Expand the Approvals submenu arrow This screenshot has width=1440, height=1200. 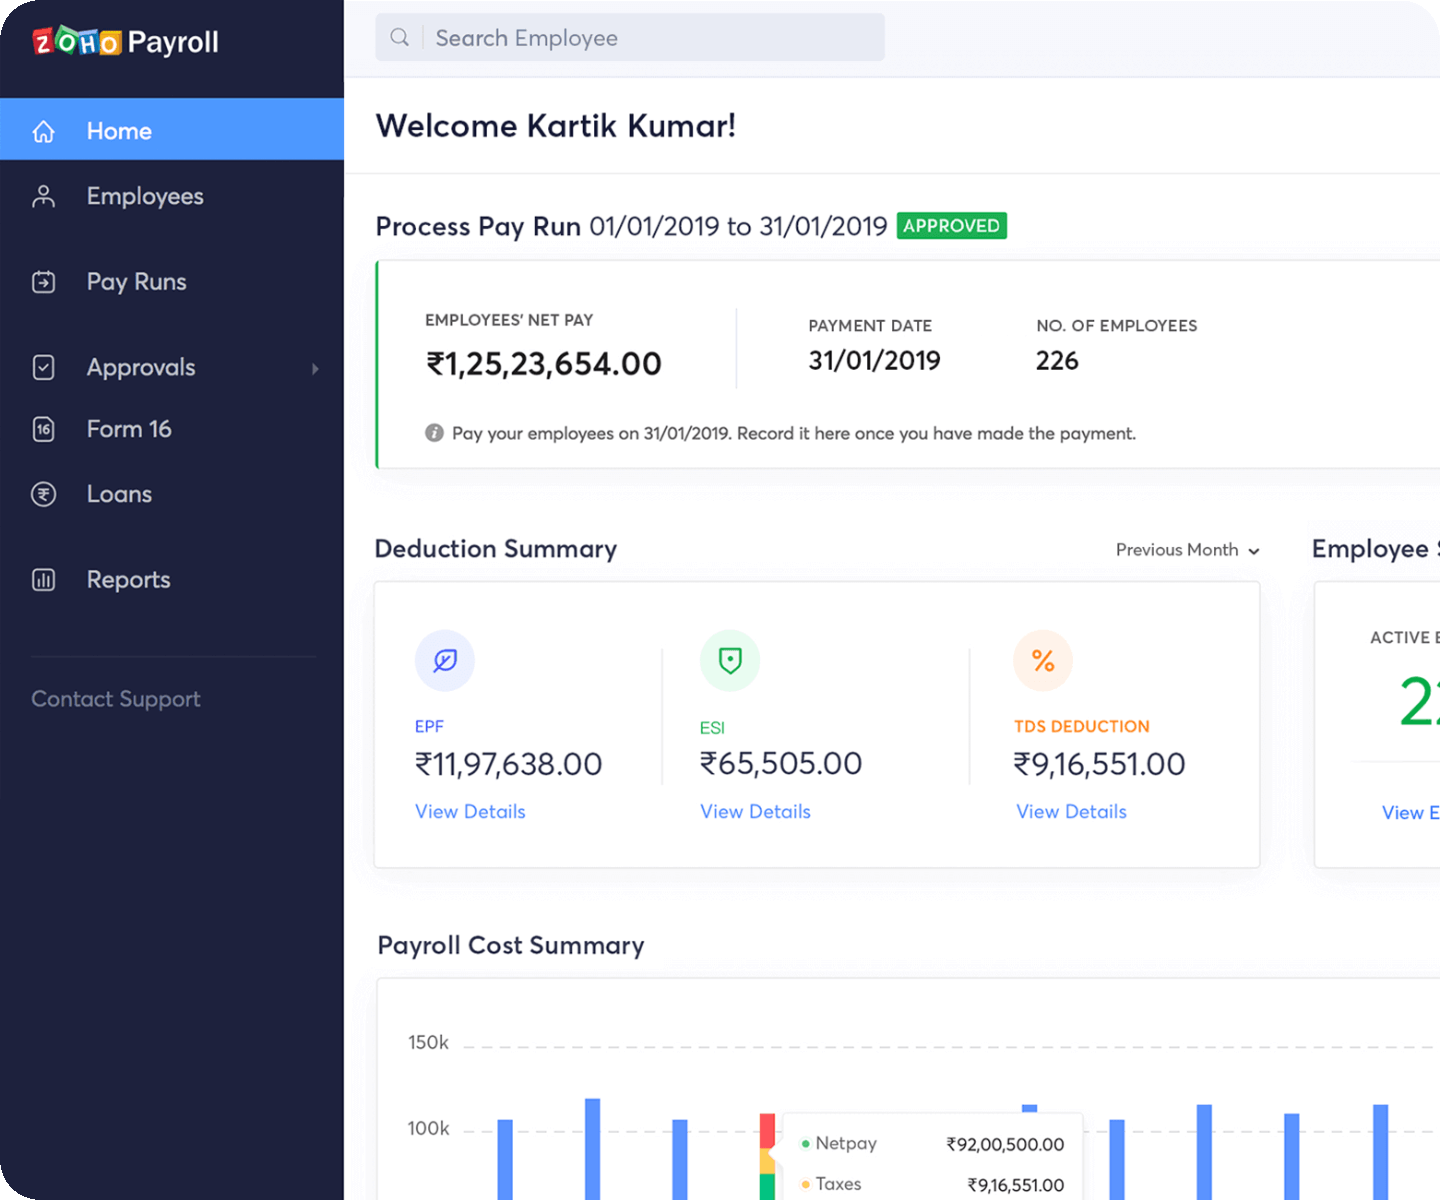tap(315, 368)
